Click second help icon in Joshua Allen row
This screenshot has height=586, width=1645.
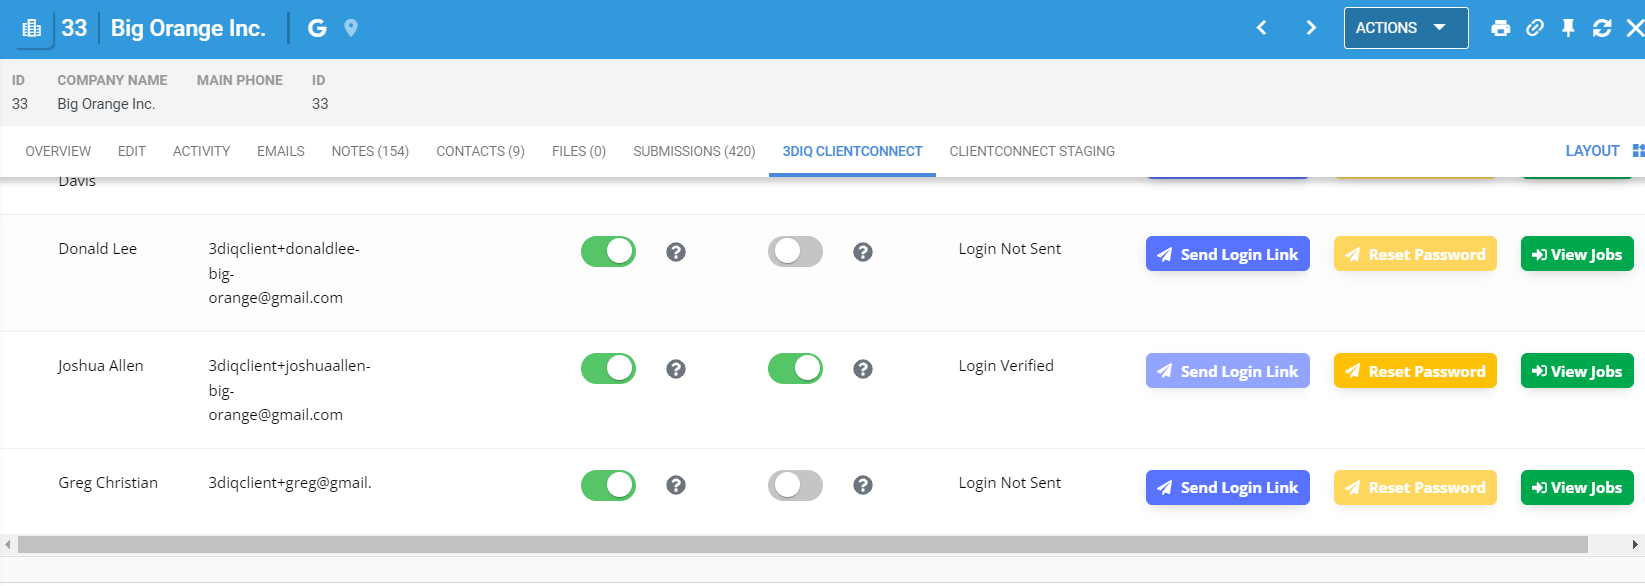tap(863, 369)
